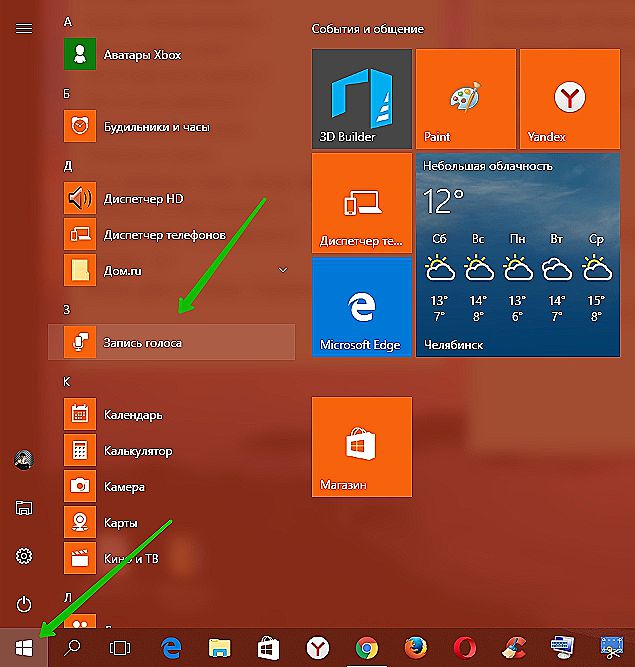Viewport: 635px width, 667px height.
Task: Open File Explorer from Start sidebar
Action: tap(24, 508)
